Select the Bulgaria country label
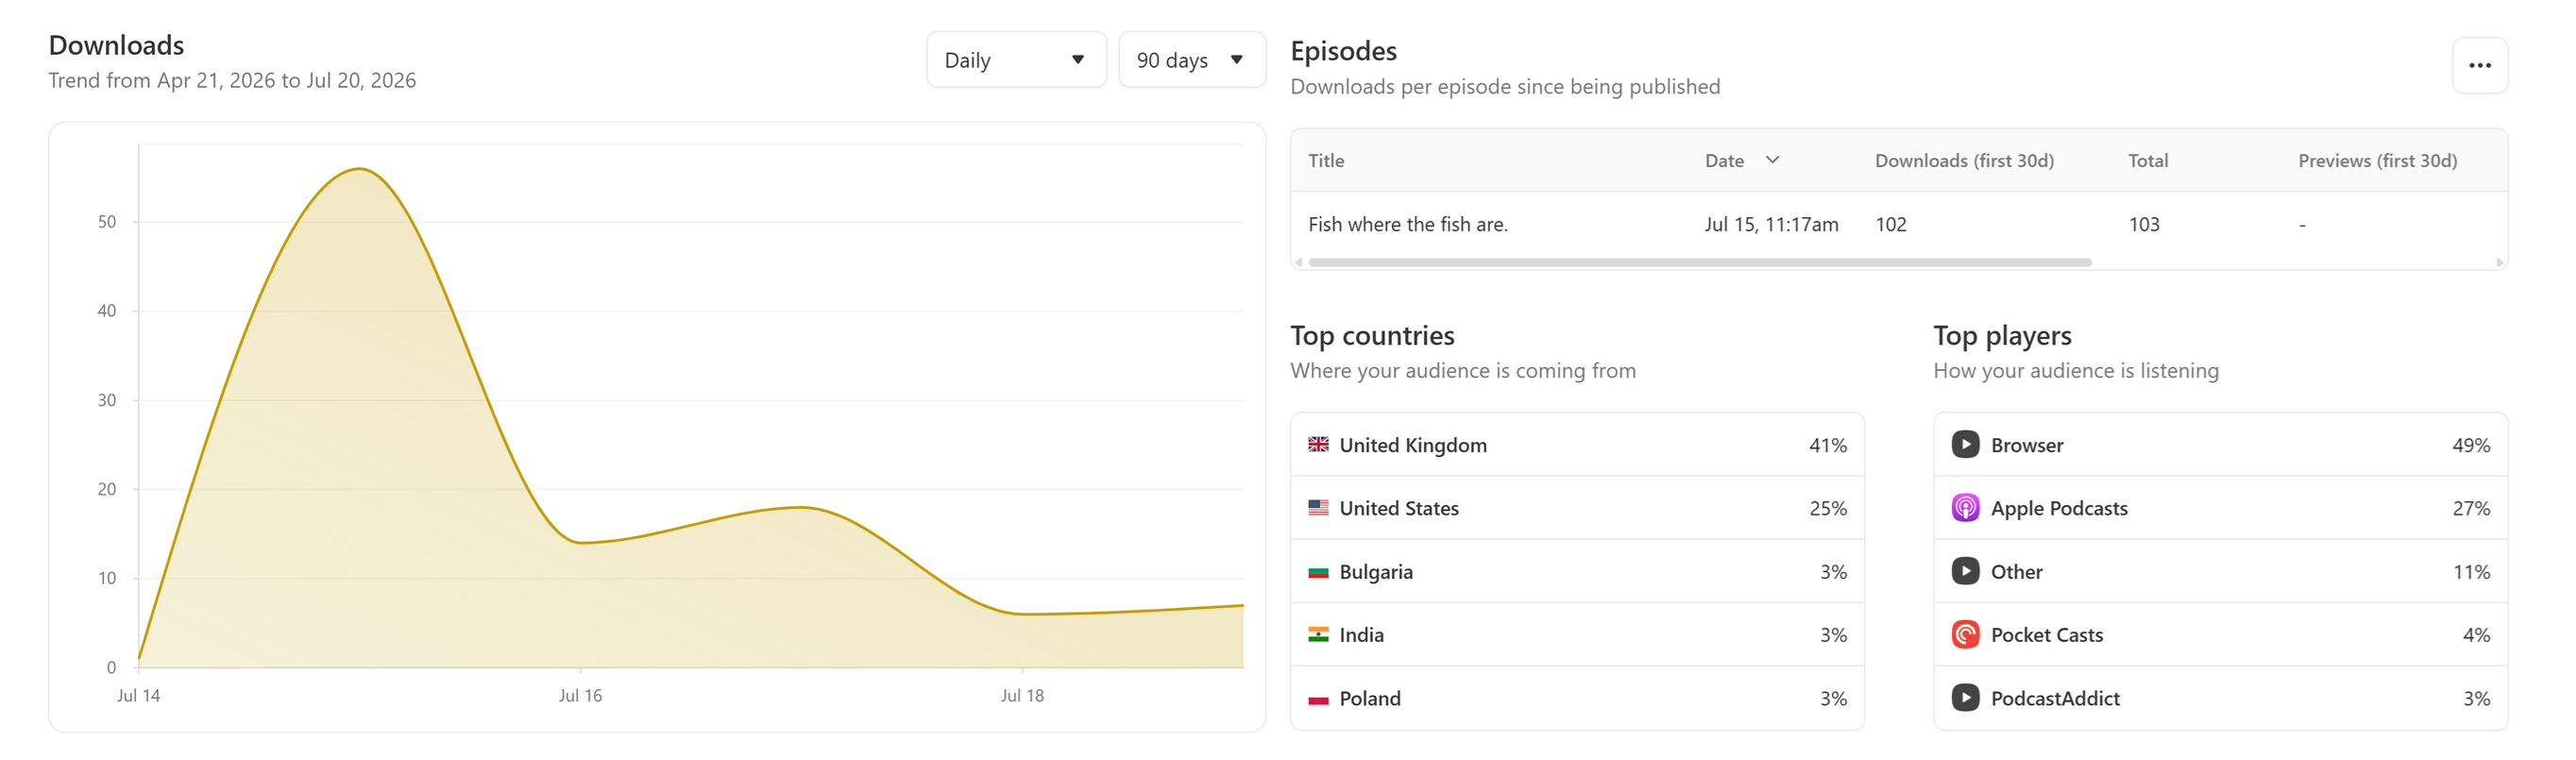Viewport: 2576px width, 760px height. [1376, 572]
